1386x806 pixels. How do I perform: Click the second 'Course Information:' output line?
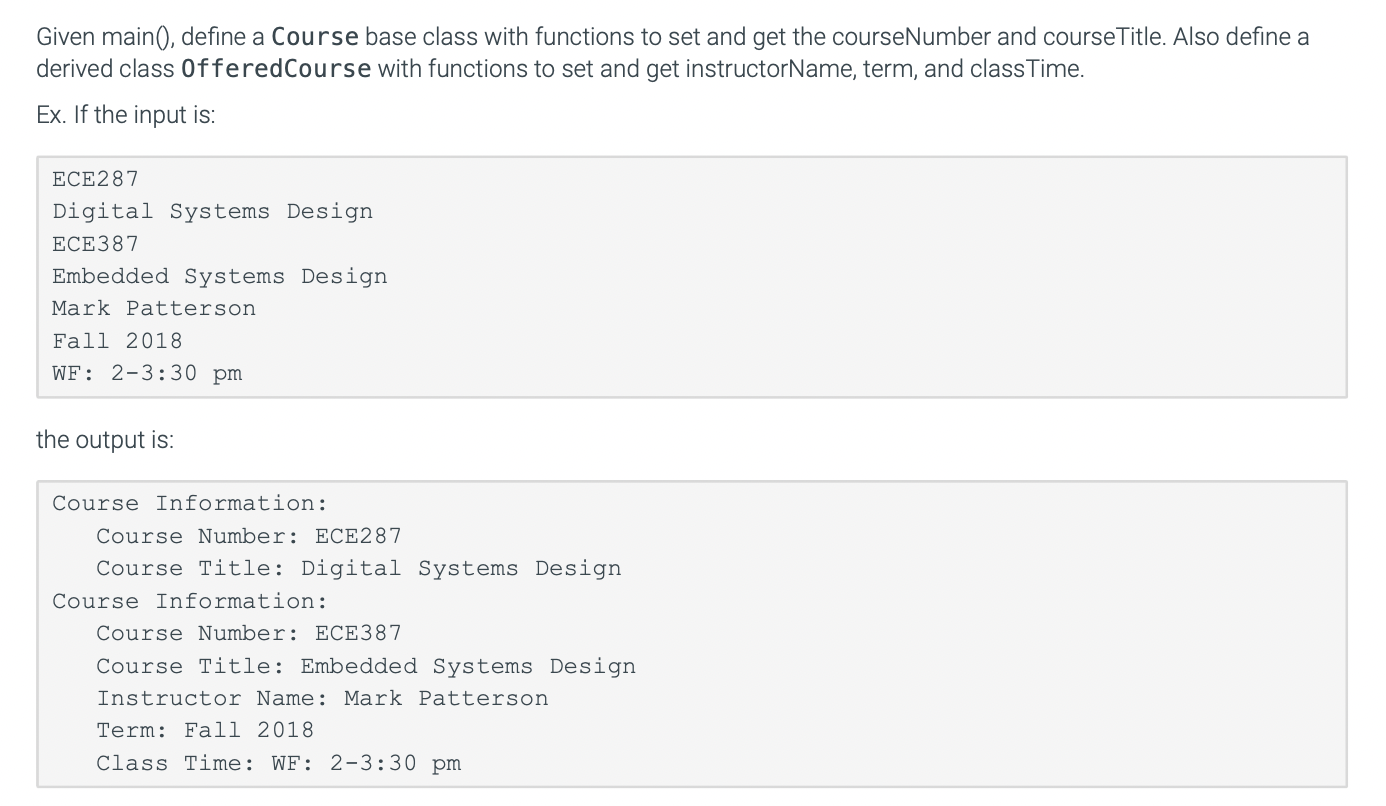click(190, 601)
